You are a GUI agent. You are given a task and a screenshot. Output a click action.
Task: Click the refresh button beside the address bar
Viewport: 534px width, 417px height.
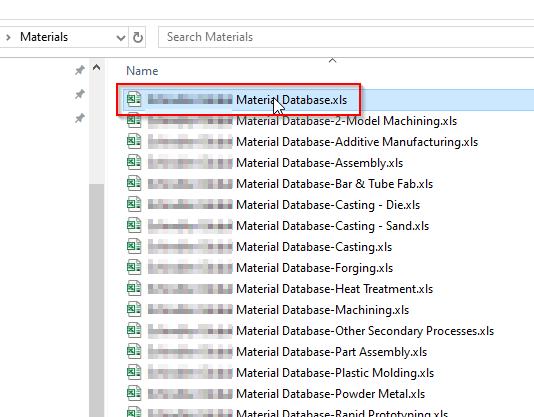(138, 37)
